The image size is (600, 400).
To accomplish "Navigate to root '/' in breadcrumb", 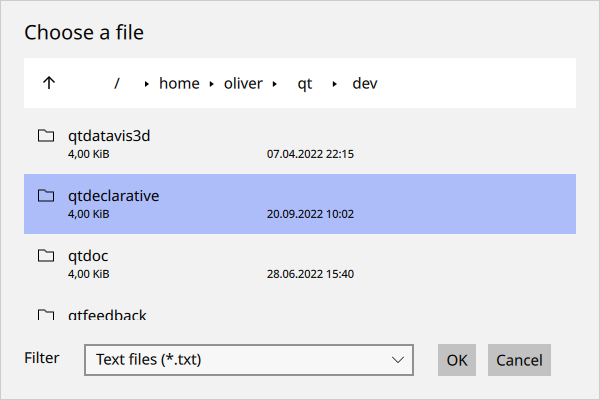I will coord(117,84).
